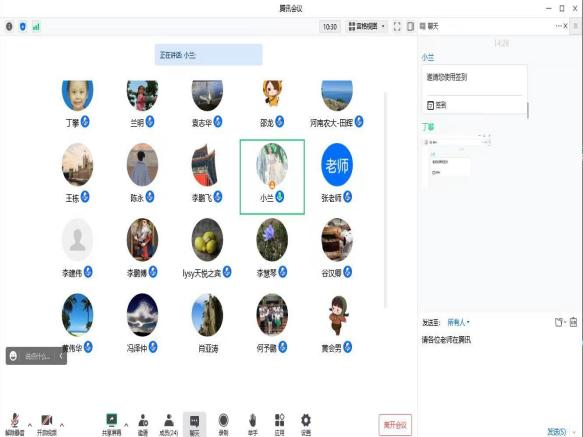
Task: Open the grid view layout dropdown
Action: point(367,26)
